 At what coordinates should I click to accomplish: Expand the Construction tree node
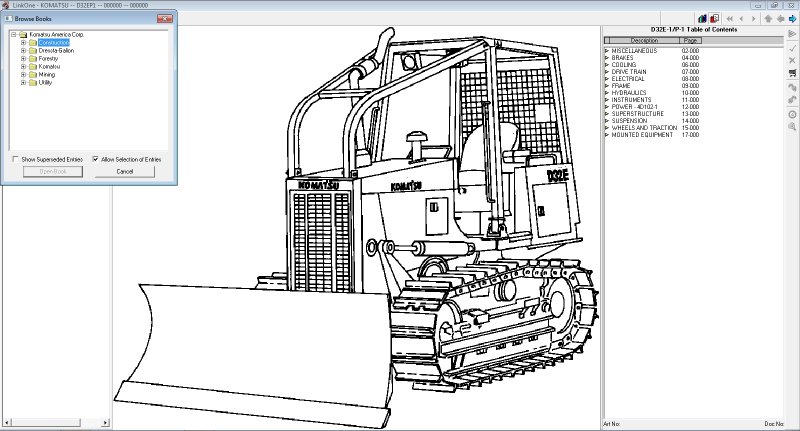click(23, 43)
